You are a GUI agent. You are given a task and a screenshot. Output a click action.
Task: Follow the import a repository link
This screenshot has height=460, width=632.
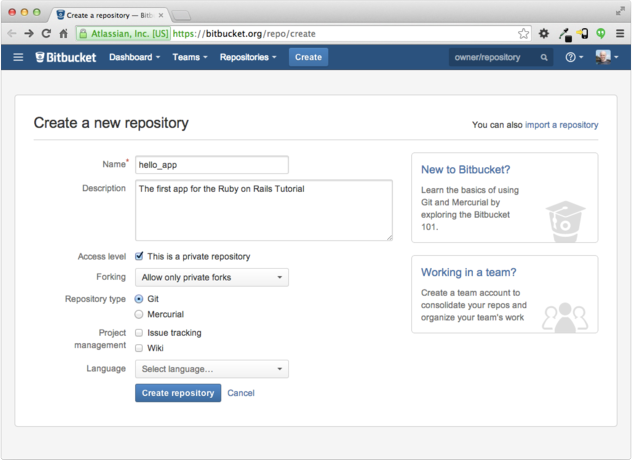[x=561, y=125]
